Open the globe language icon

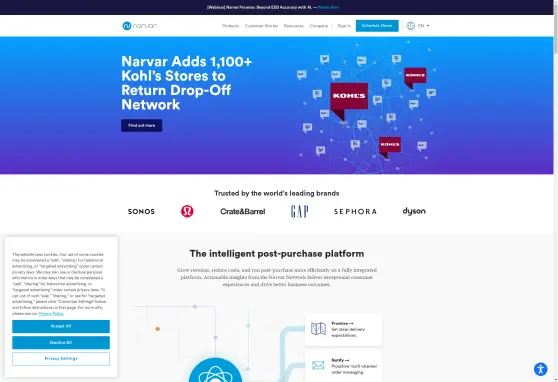[x=411, y=26]
